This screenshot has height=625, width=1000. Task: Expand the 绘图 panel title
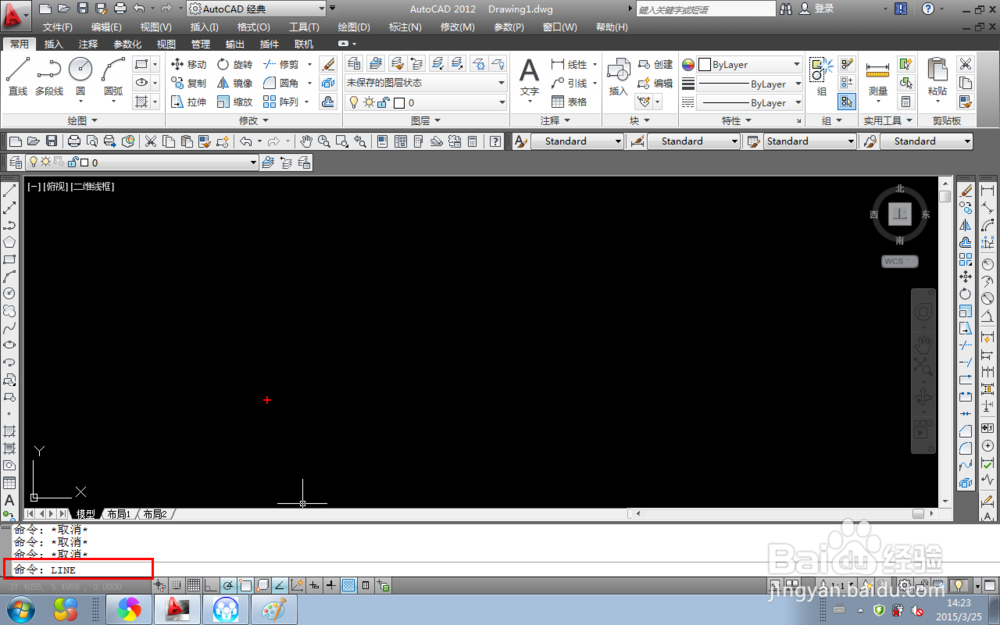pos(82,120)
